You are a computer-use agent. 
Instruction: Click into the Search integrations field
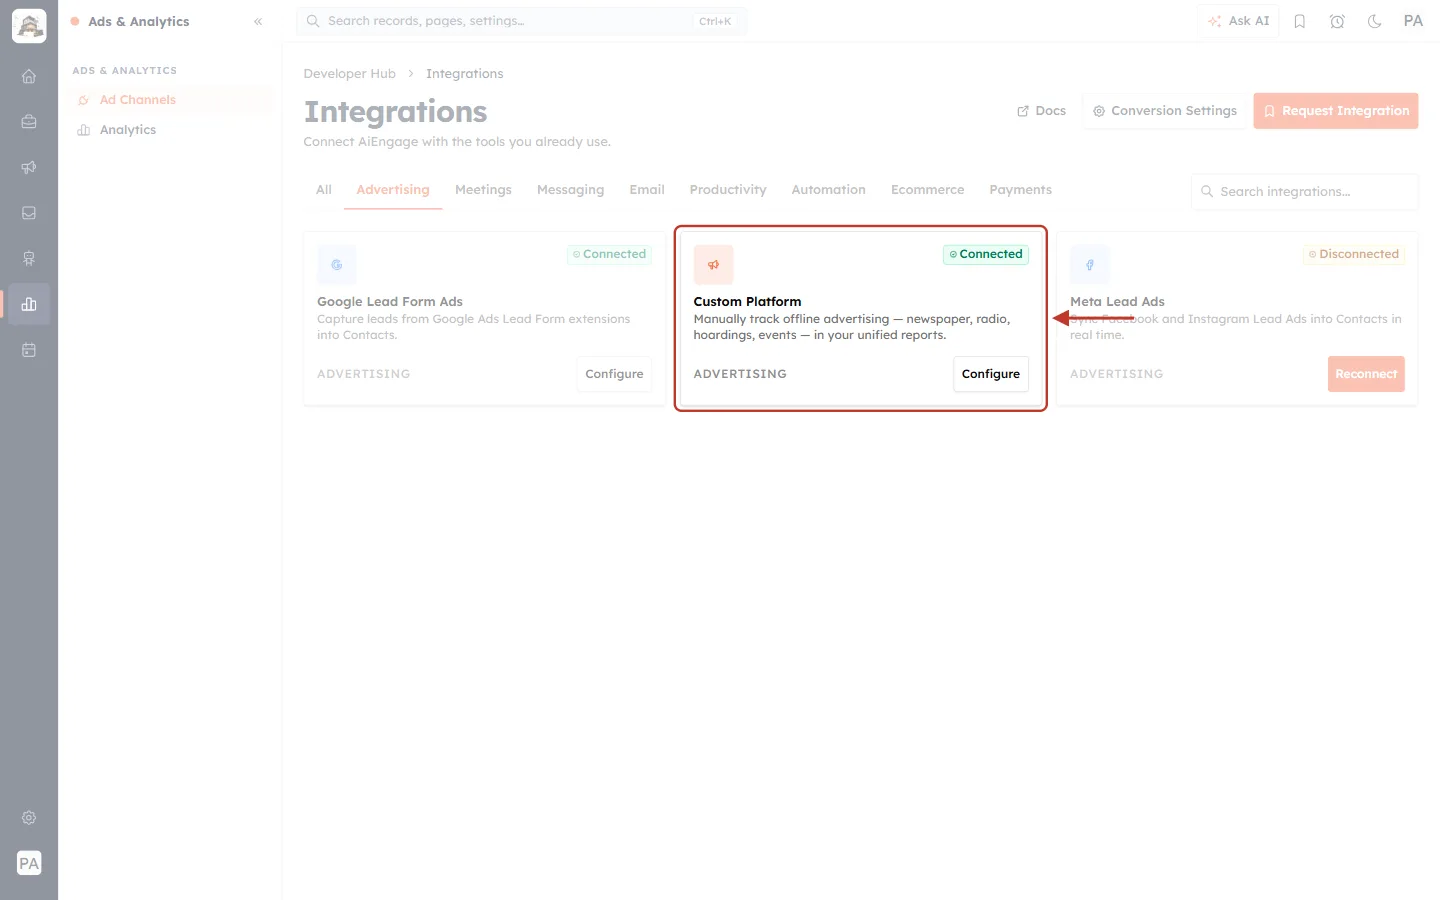tap(1305, 192)
